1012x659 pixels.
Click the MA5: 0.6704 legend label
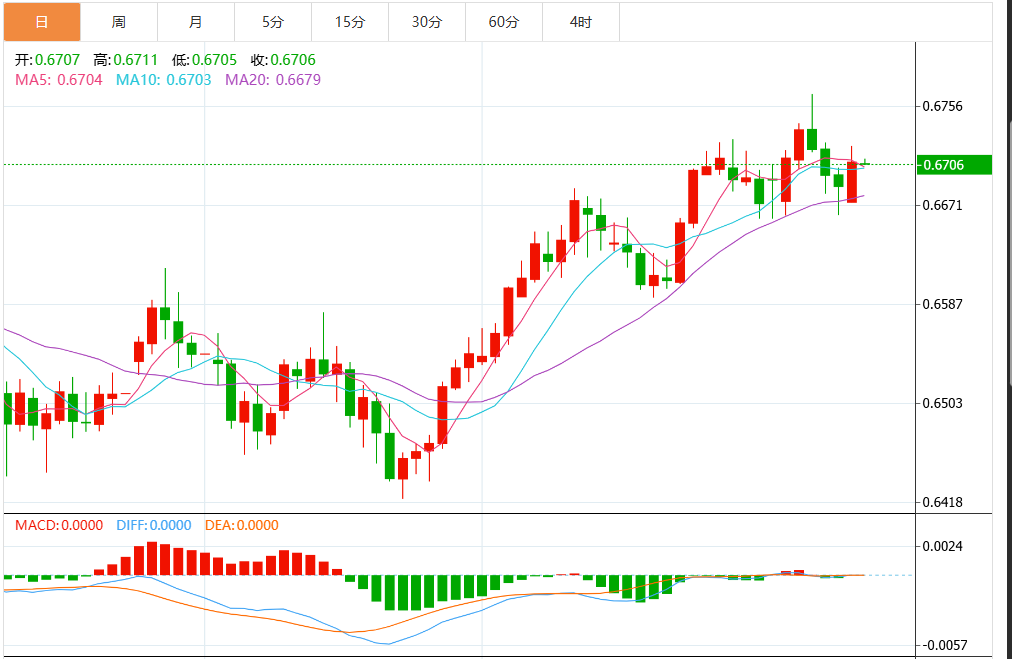click(59, 79)
